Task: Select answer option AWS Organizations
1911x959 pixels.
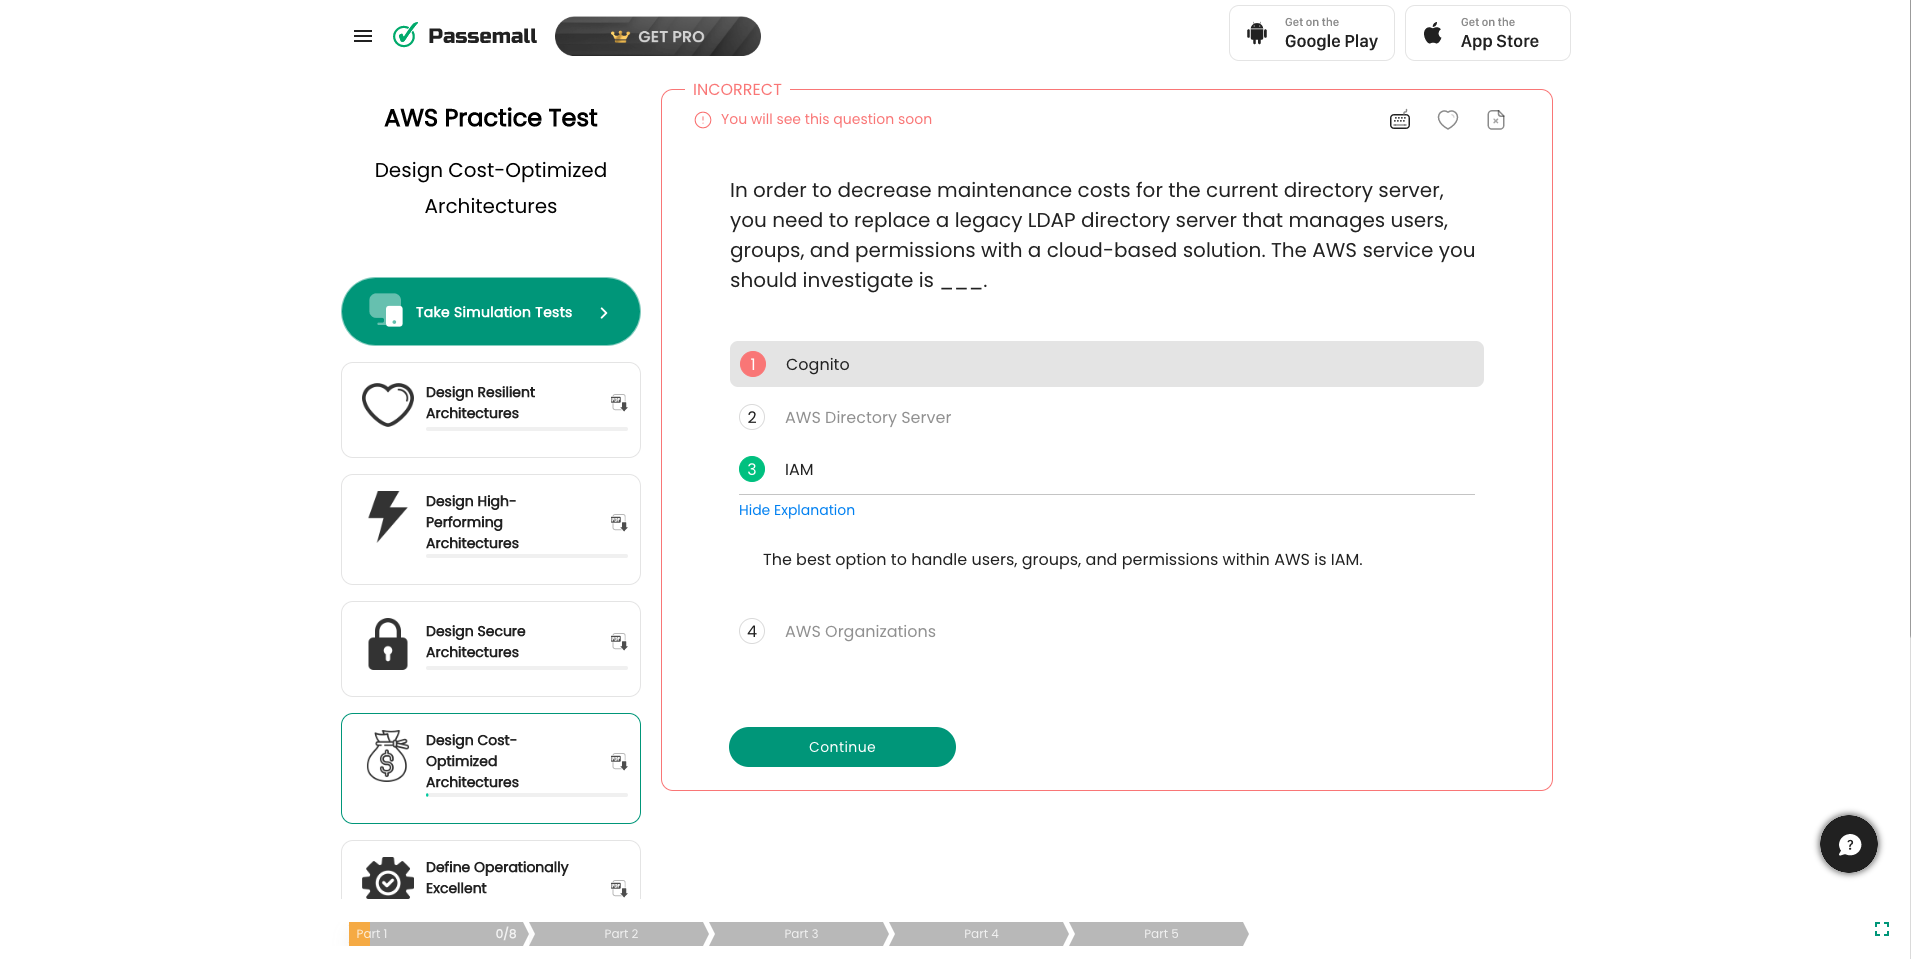Action: pos(1106,631)
